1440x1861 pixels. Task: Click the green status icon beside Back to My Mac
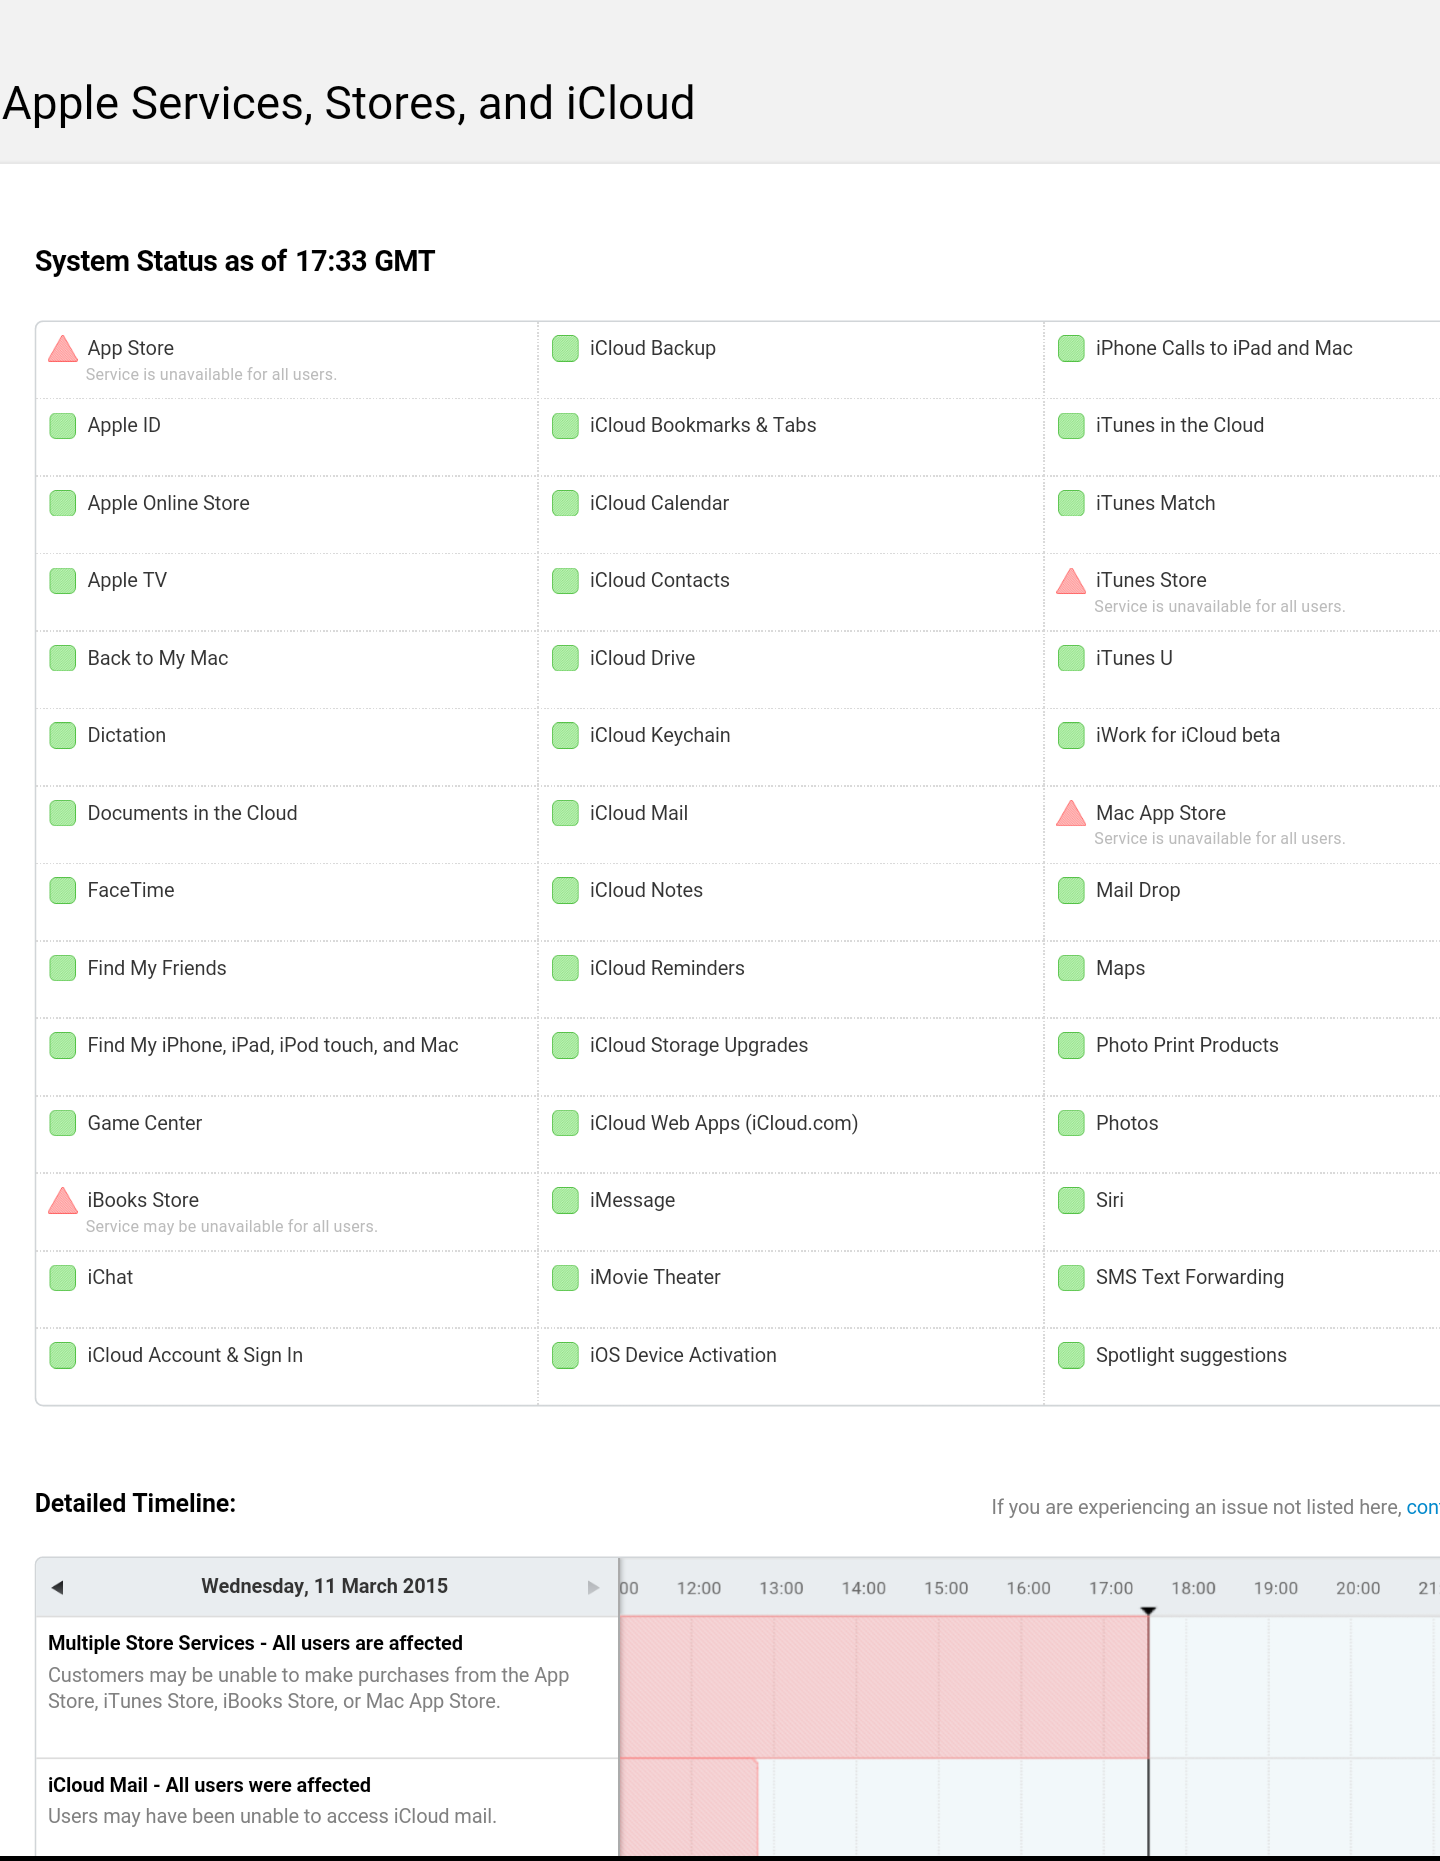point(63,658)
